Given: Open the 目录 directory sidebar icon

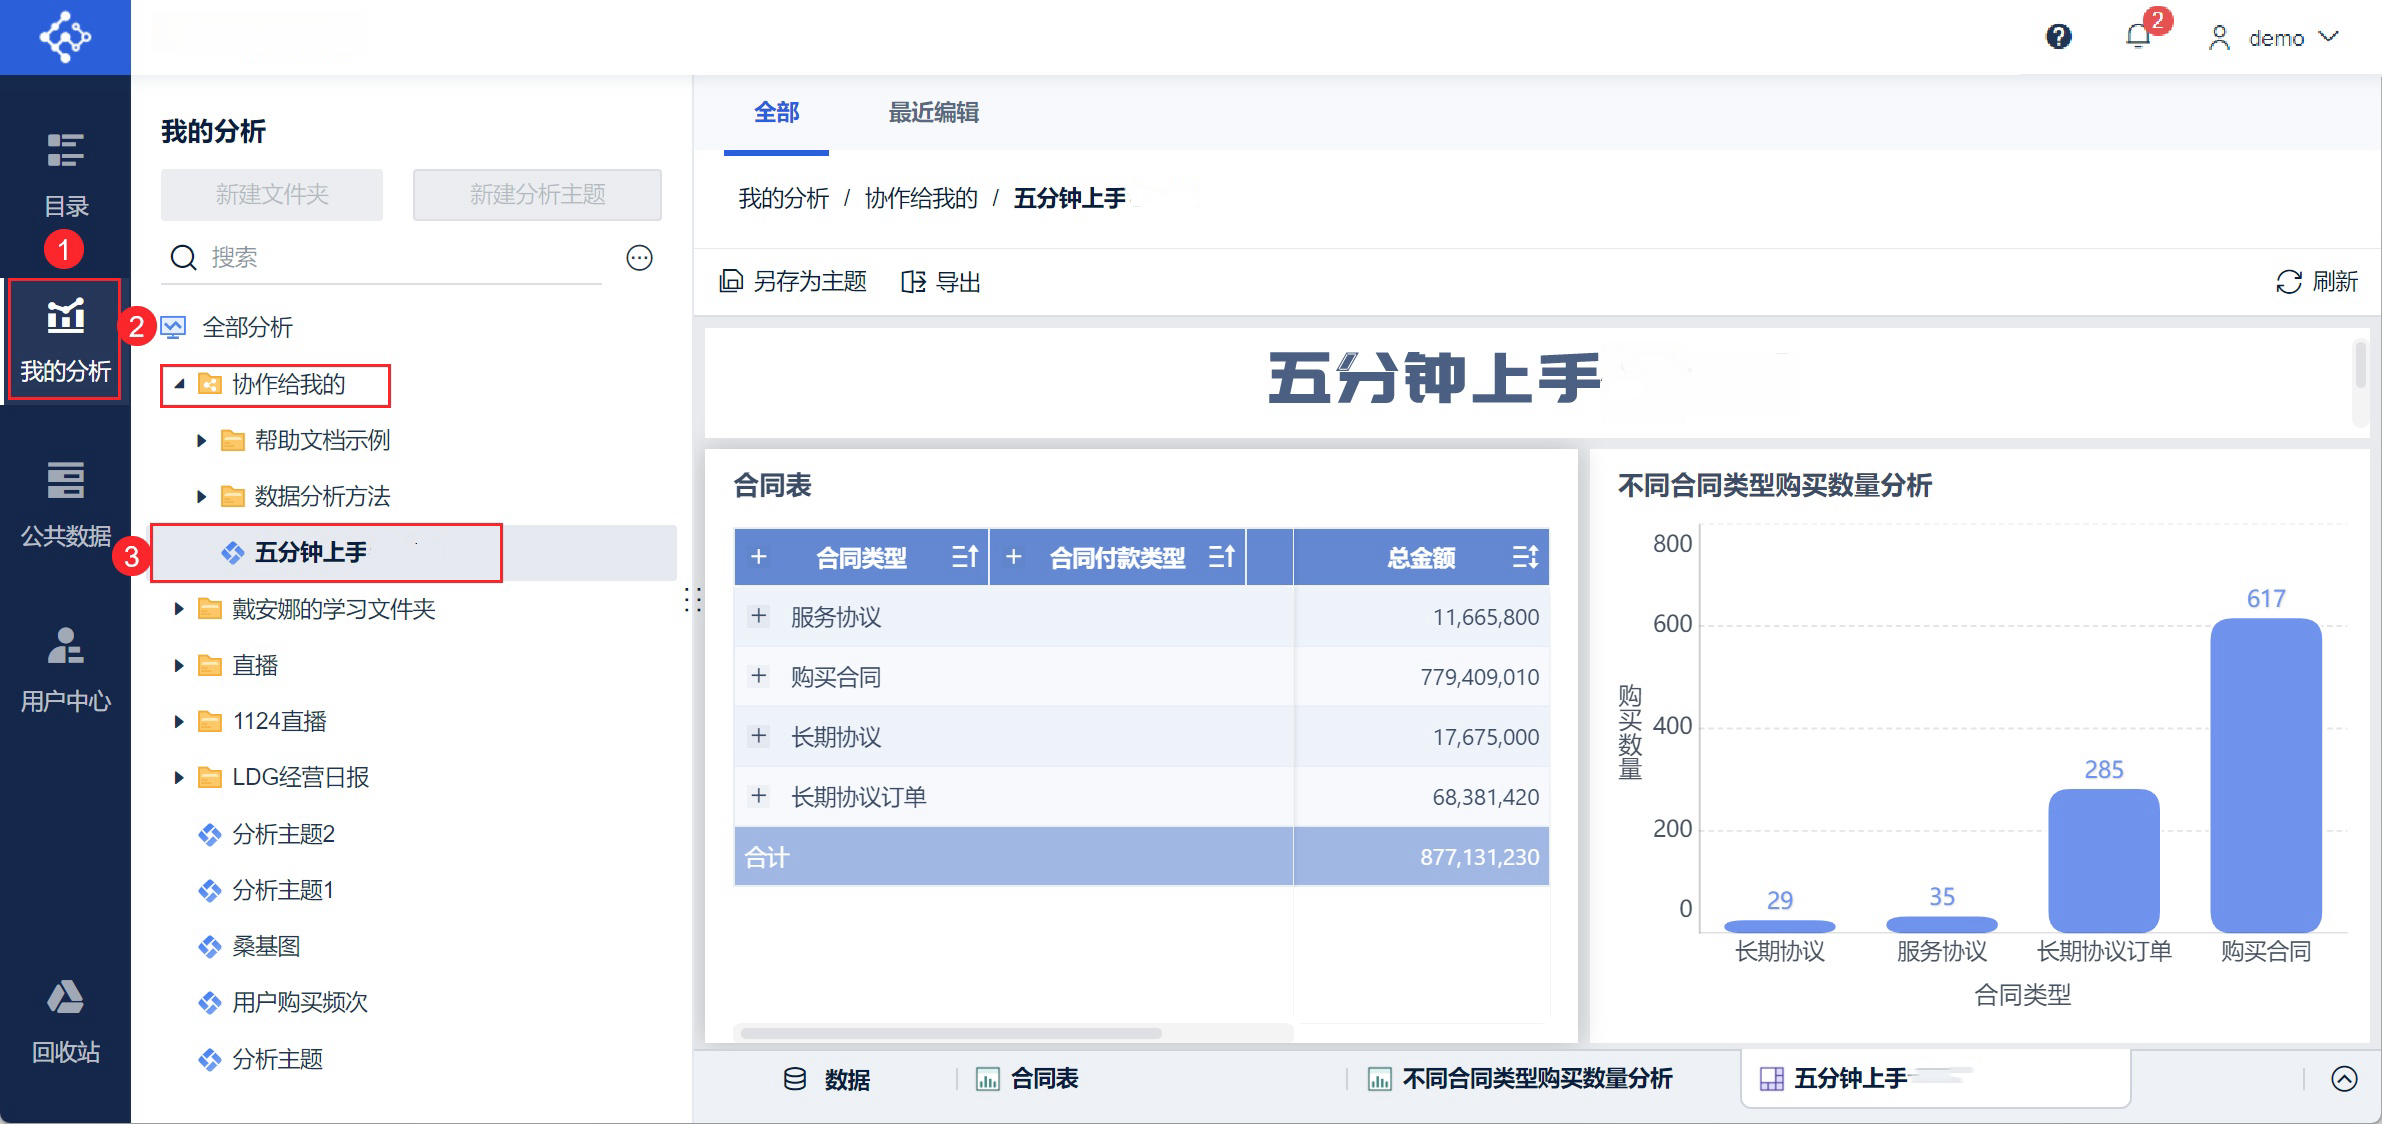Looking at the screenshot, I should pos(65,174).
